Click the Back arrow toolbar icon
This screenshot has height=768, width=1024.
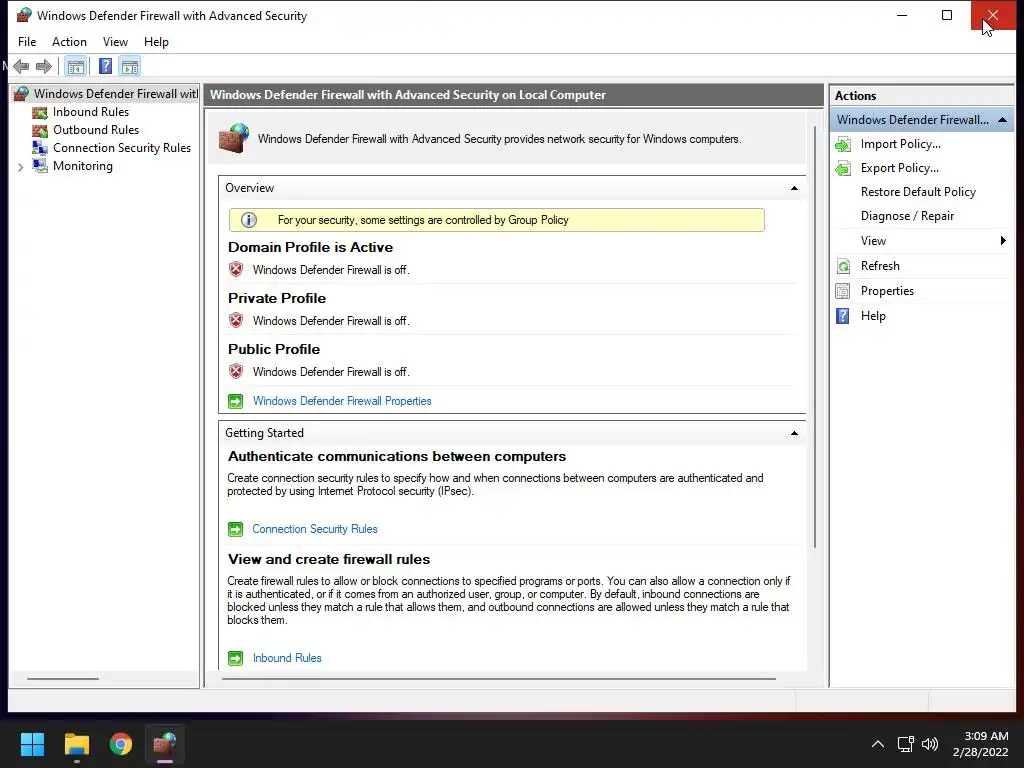click(x=21, y=66)
